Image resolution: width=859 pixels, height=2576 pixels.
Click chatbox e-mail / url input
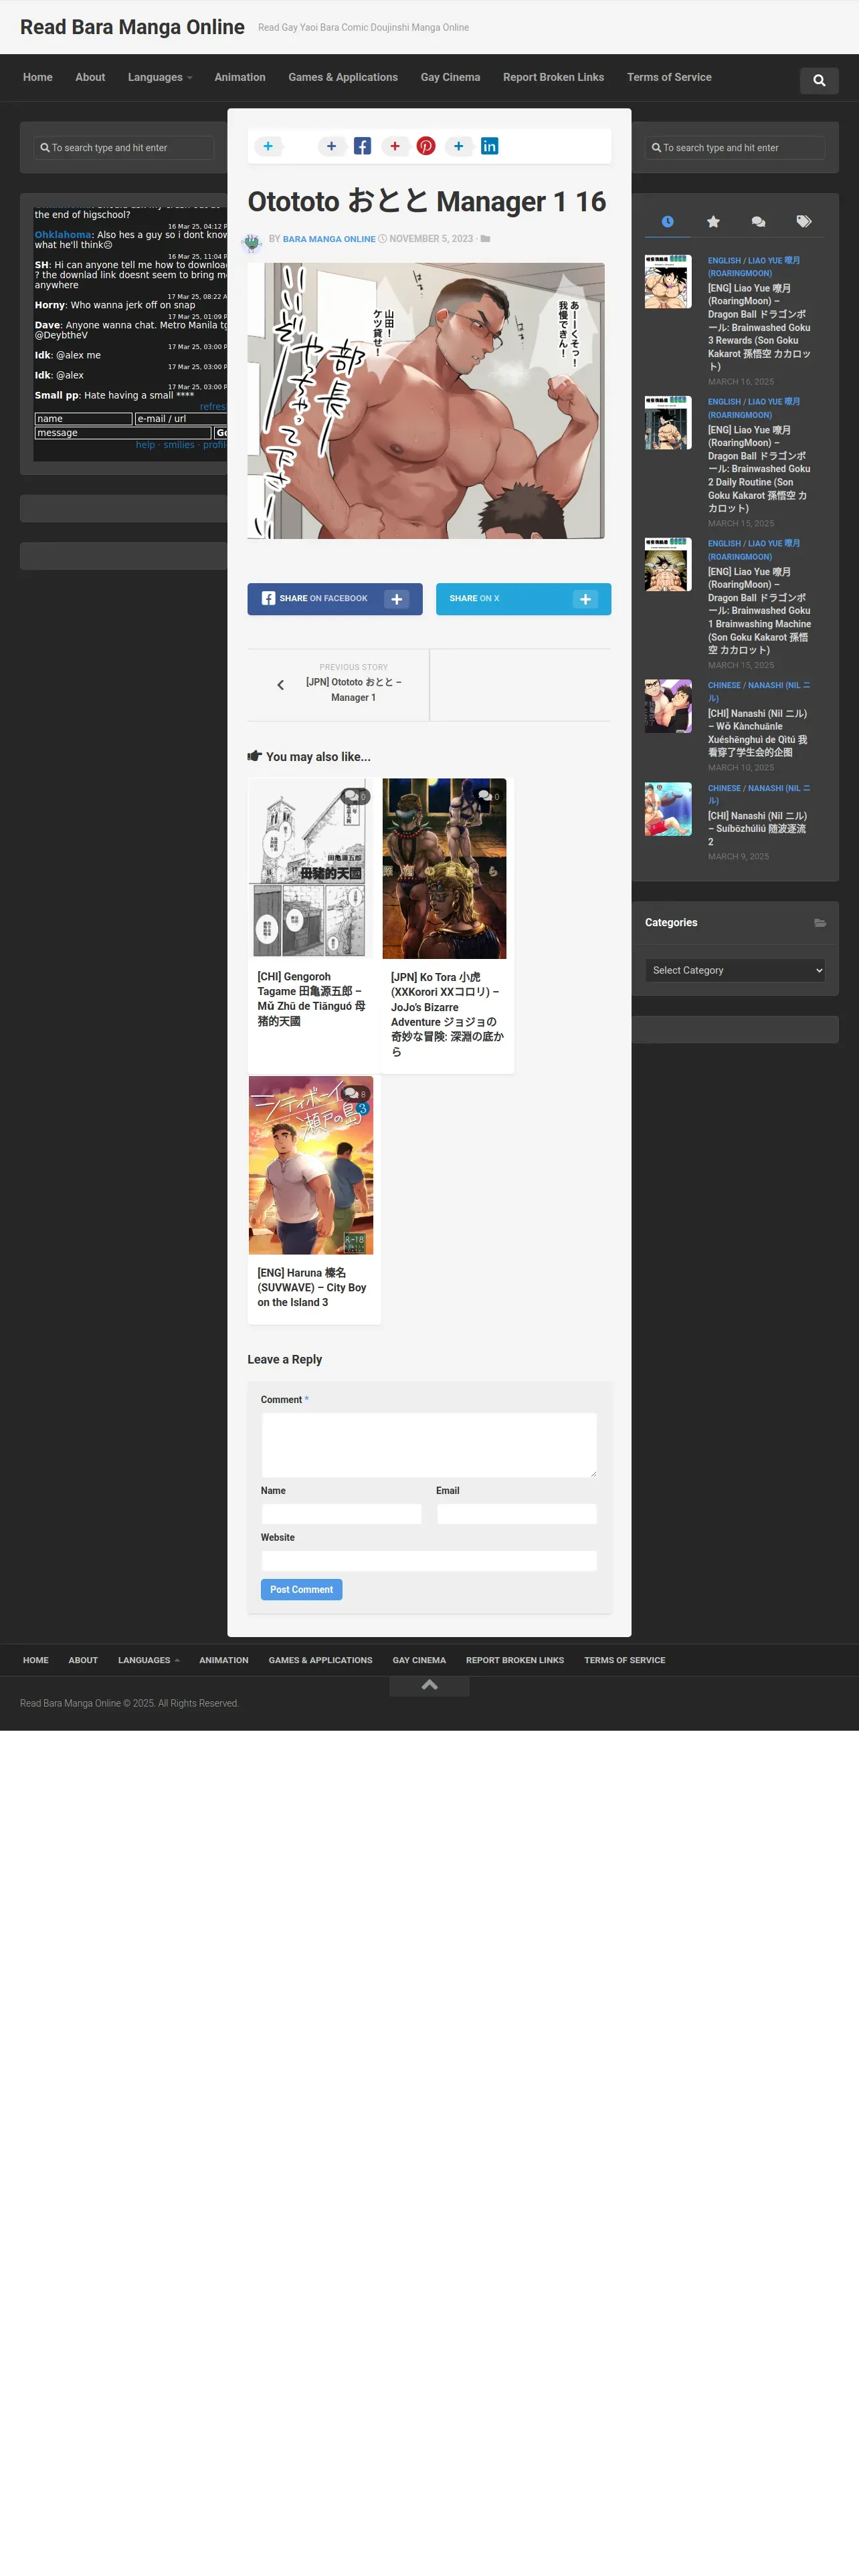click(181, 419)
